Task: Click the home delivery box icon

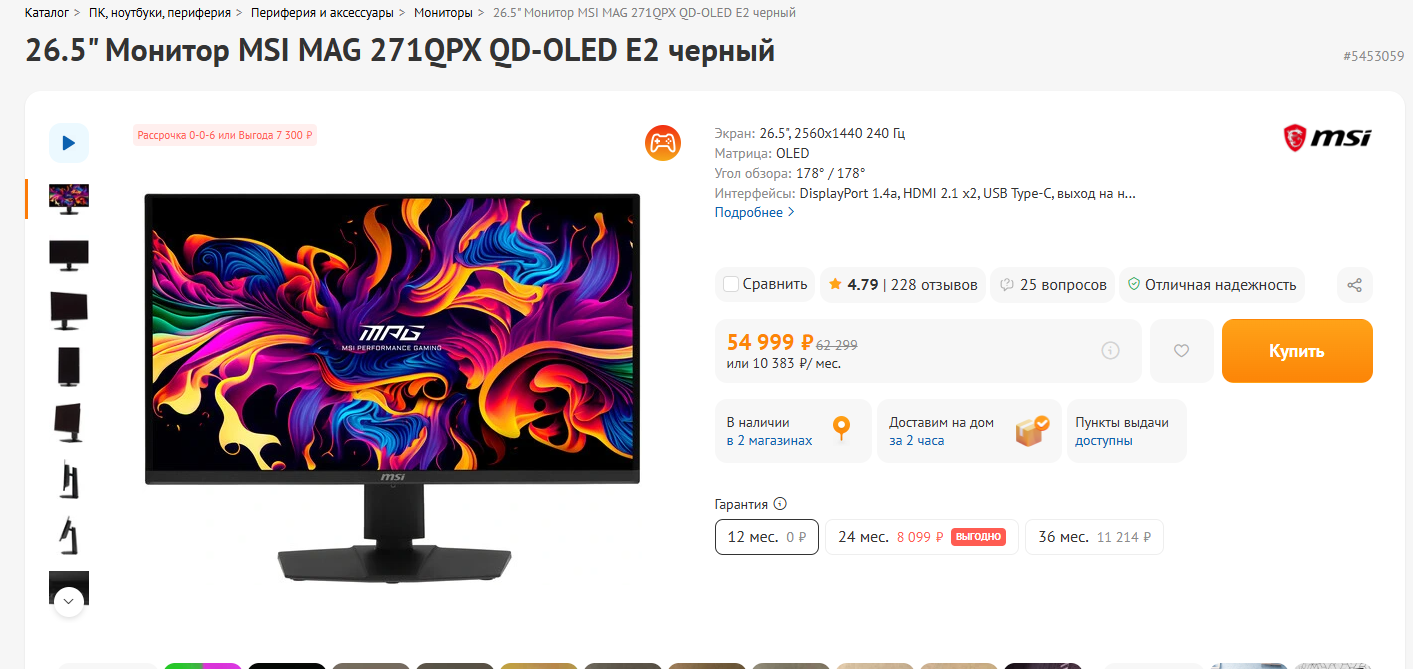Action: [1031, 431]
